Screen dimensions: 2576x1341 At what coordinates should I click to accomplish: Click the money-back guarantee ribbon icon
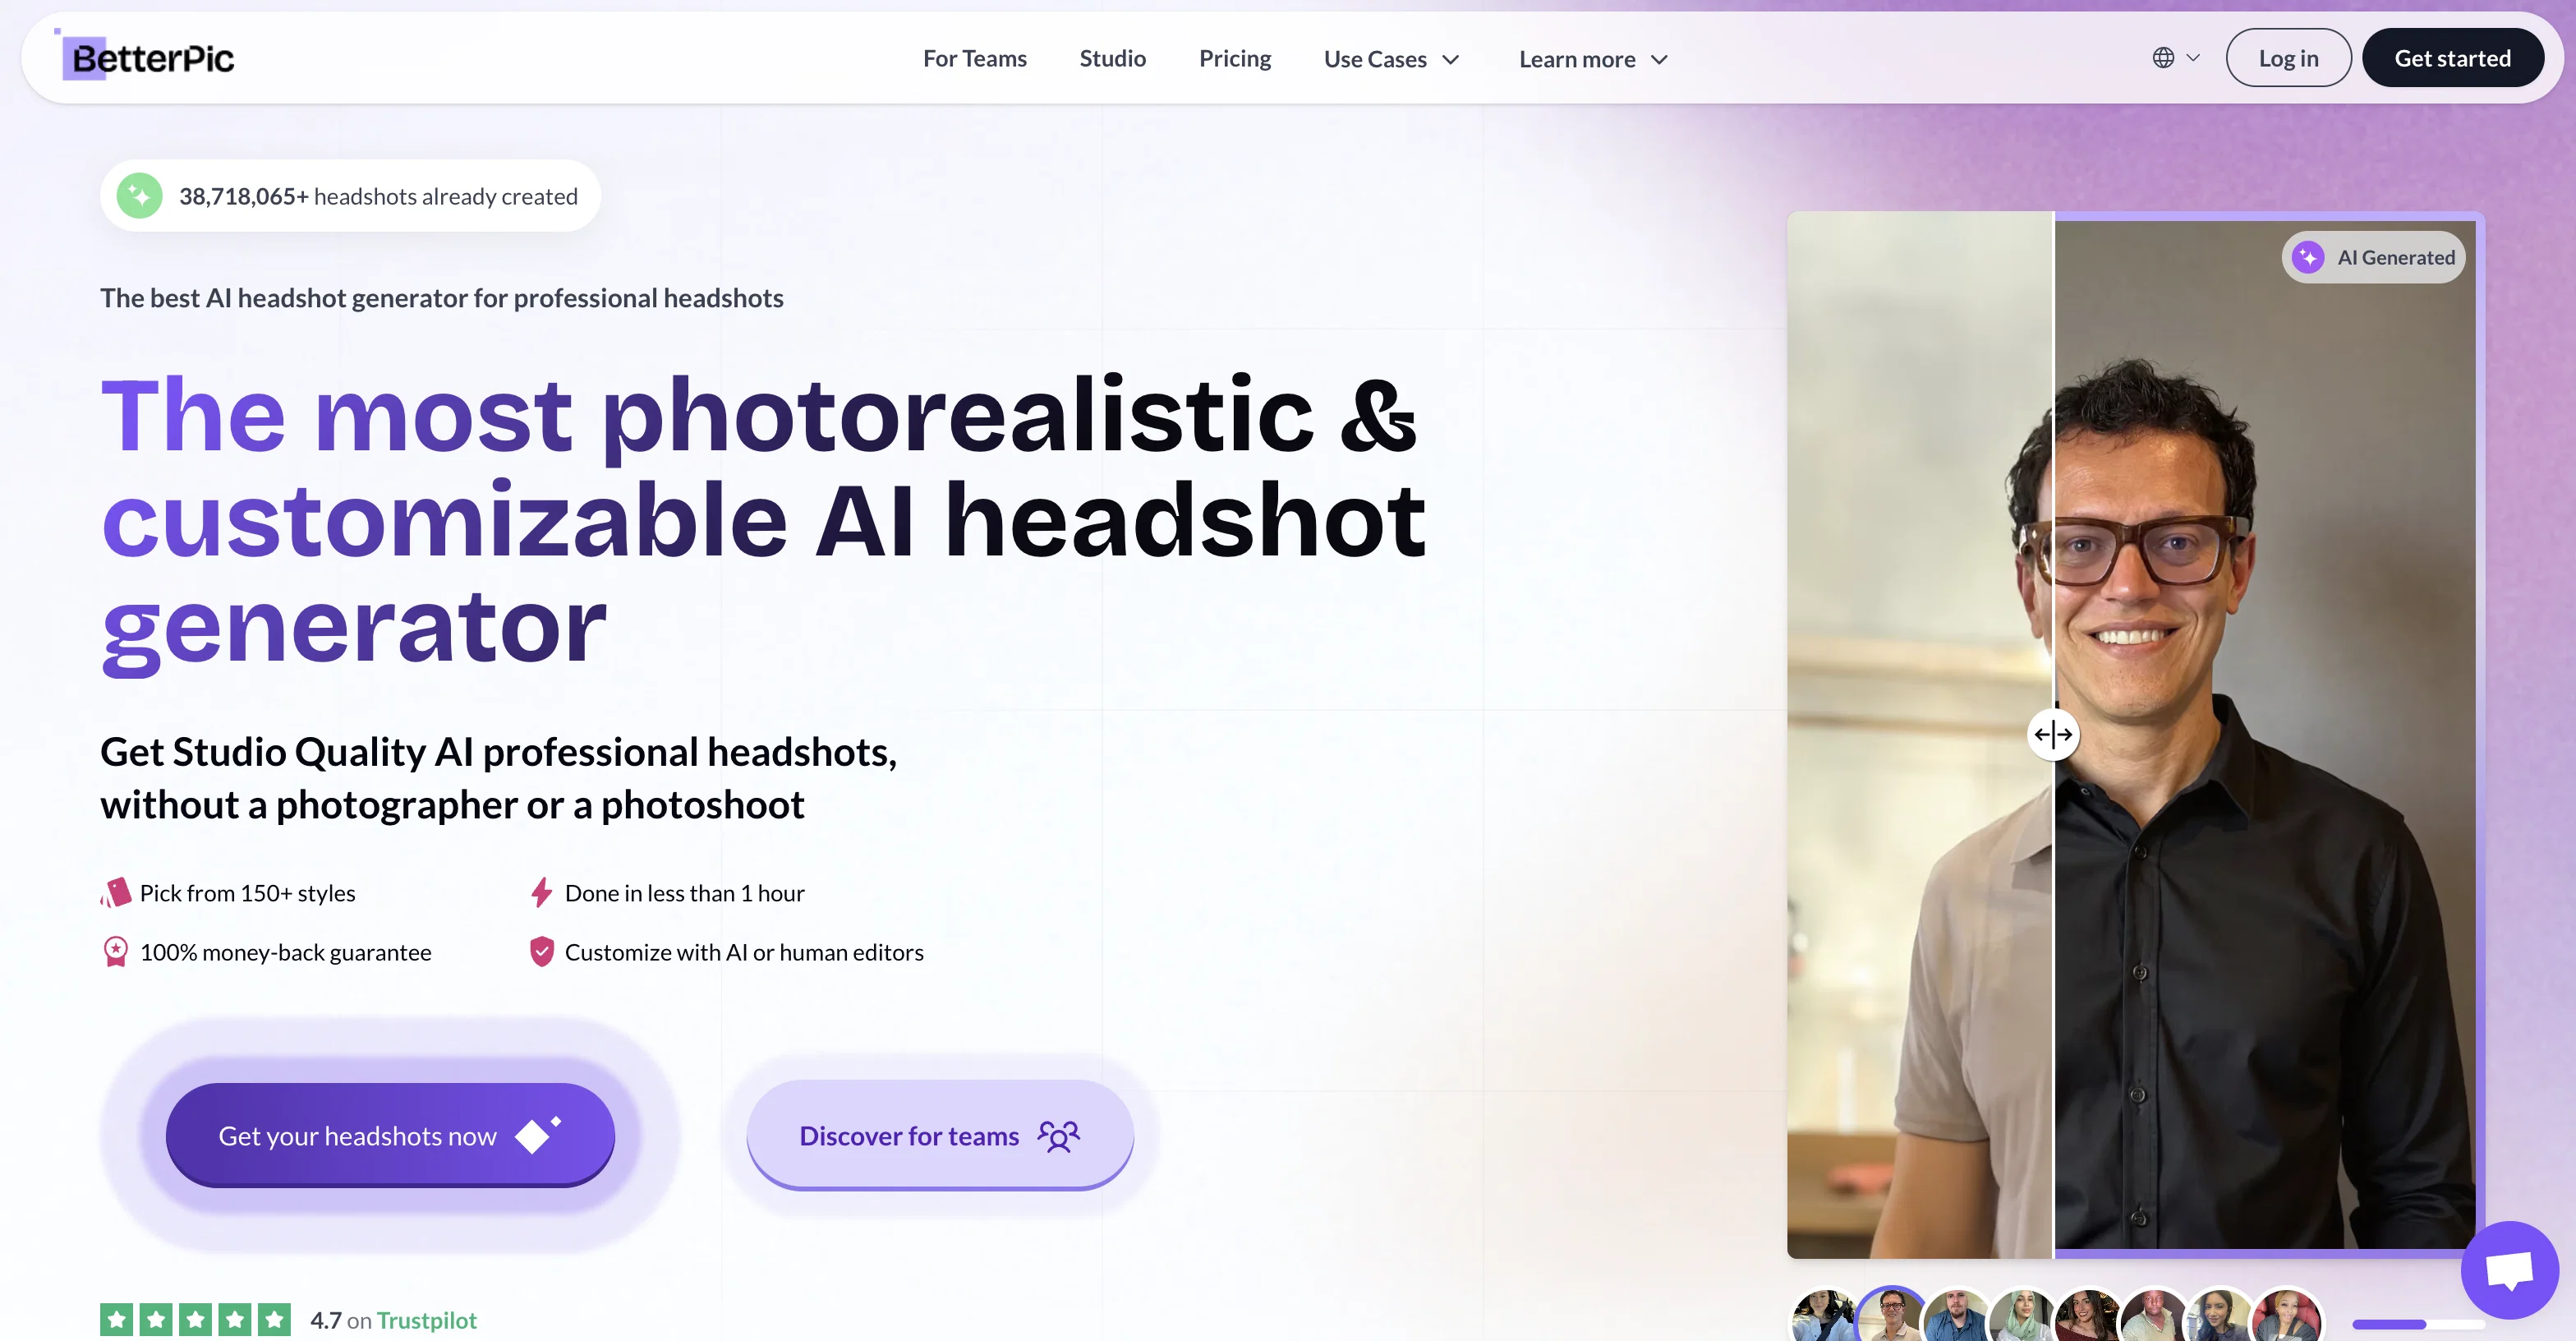coord(116,951)
